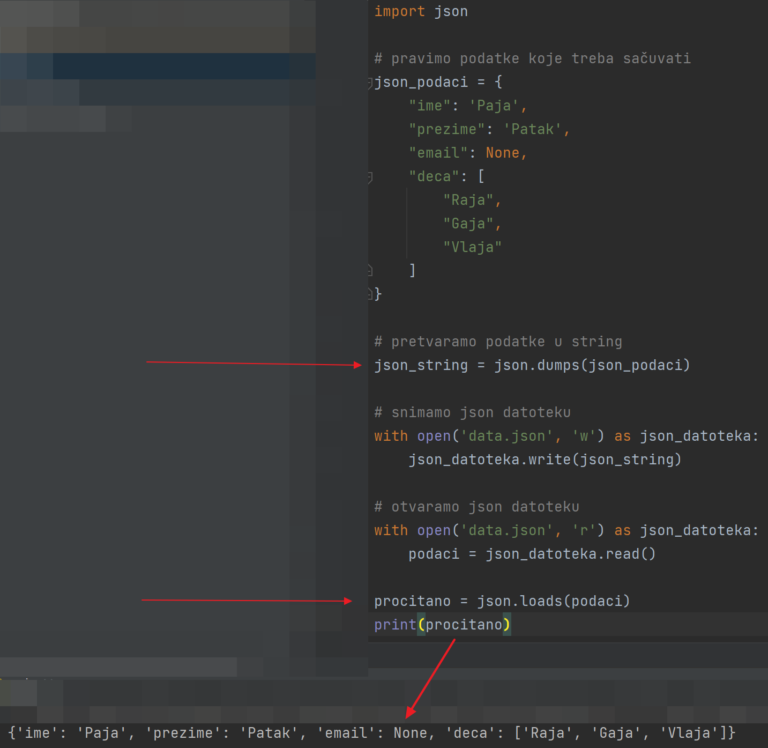The image size is (768, 748).
Task: Click the json_datoteka.write(json_string) line
Action: (545, 459)
